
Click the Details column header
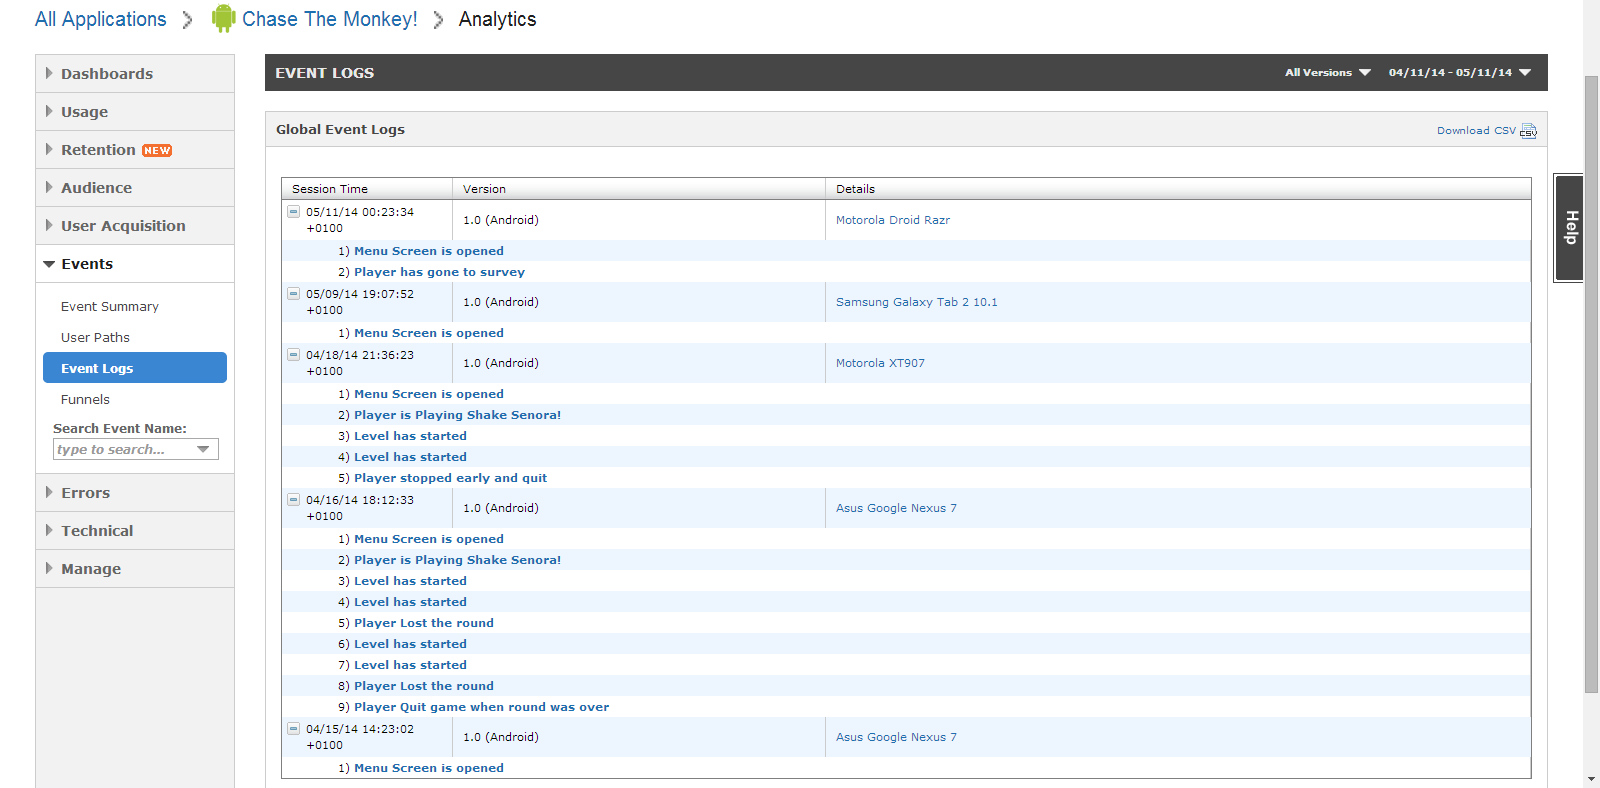[1178, 189]
